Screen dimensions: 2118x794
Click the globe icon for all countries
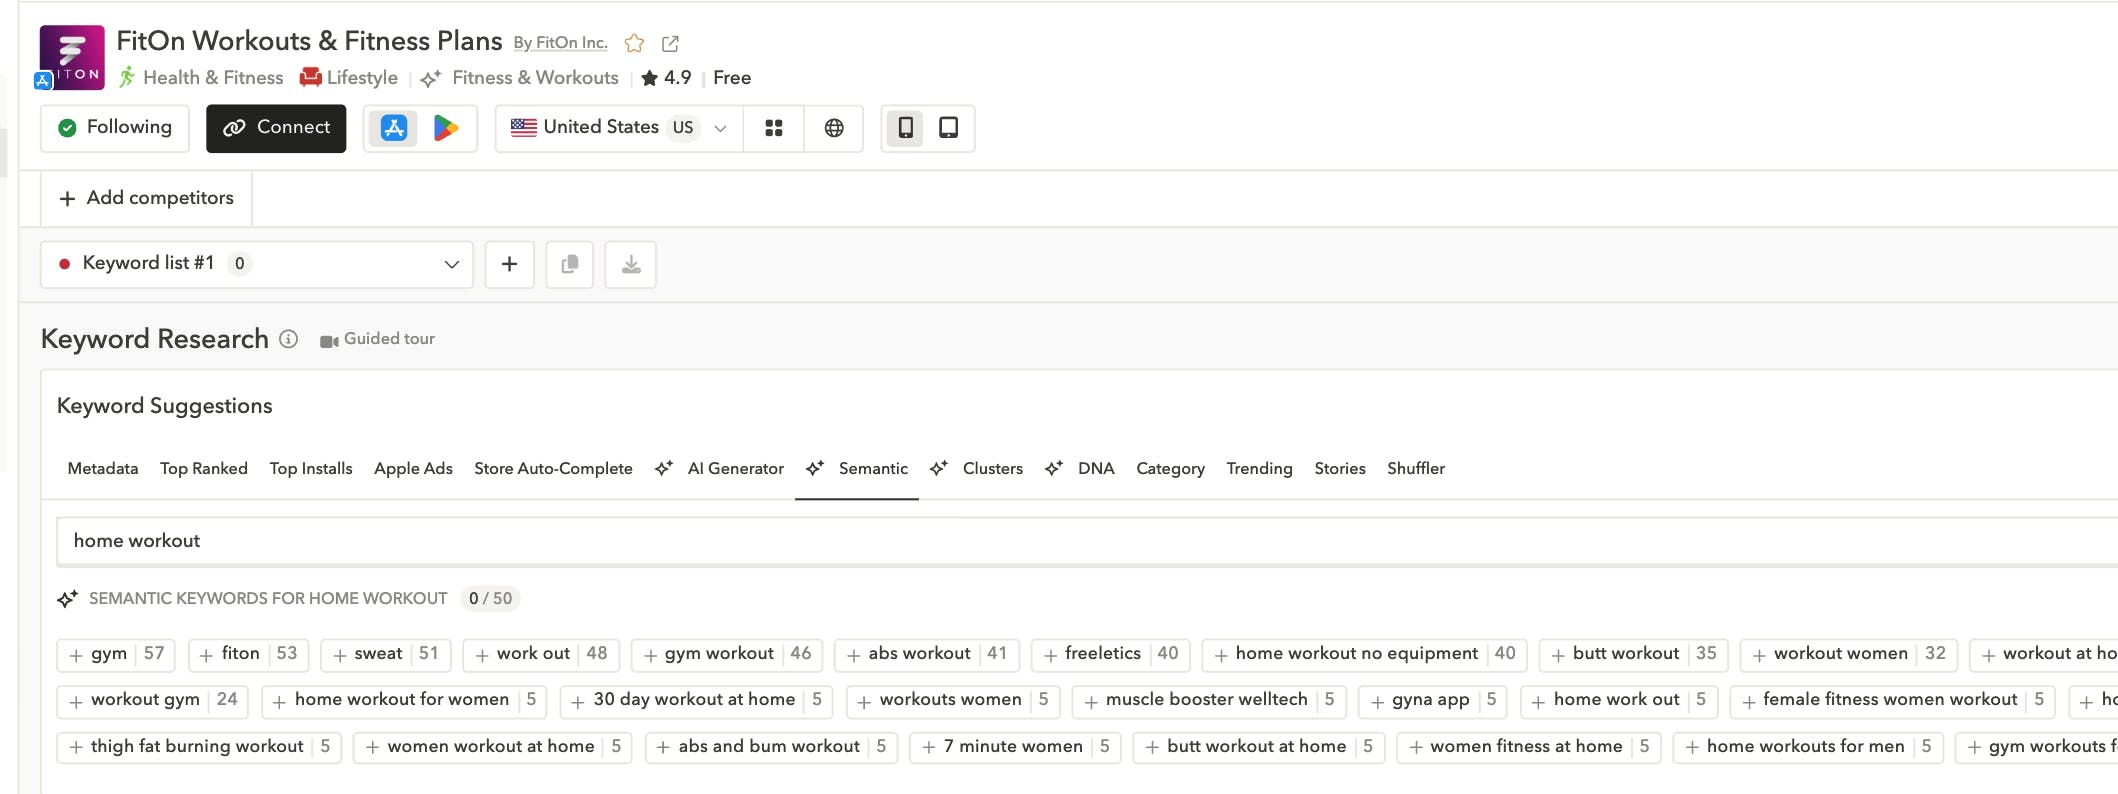click(x=834, y=128)
